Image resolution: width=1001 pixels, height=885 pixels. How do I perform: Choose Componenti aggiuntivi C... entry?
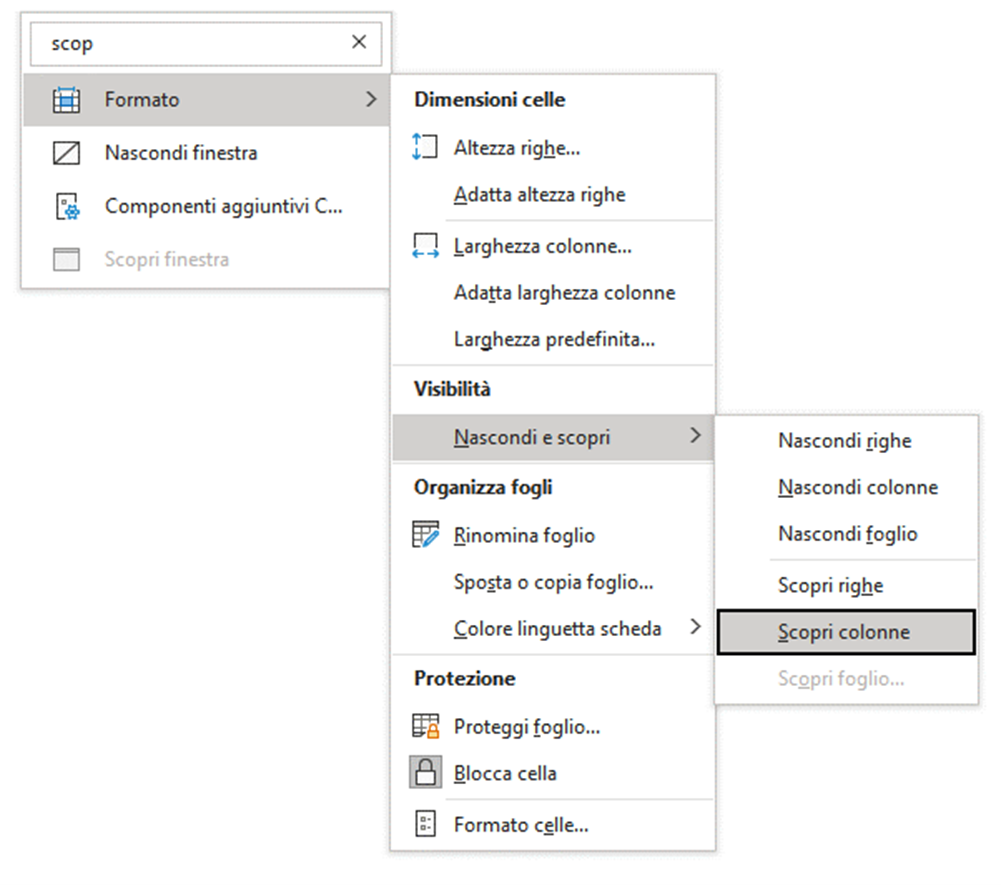pos(206,206)
